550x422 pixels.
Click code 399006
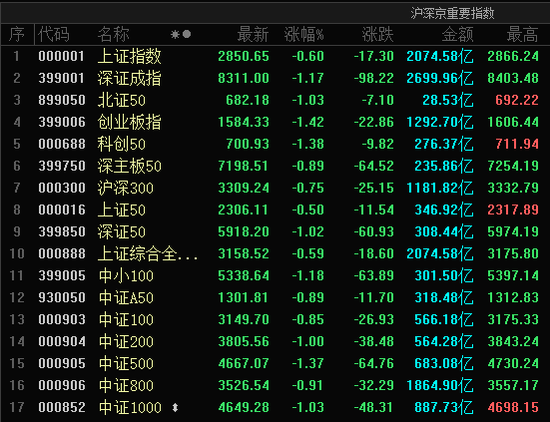point(62,122)
